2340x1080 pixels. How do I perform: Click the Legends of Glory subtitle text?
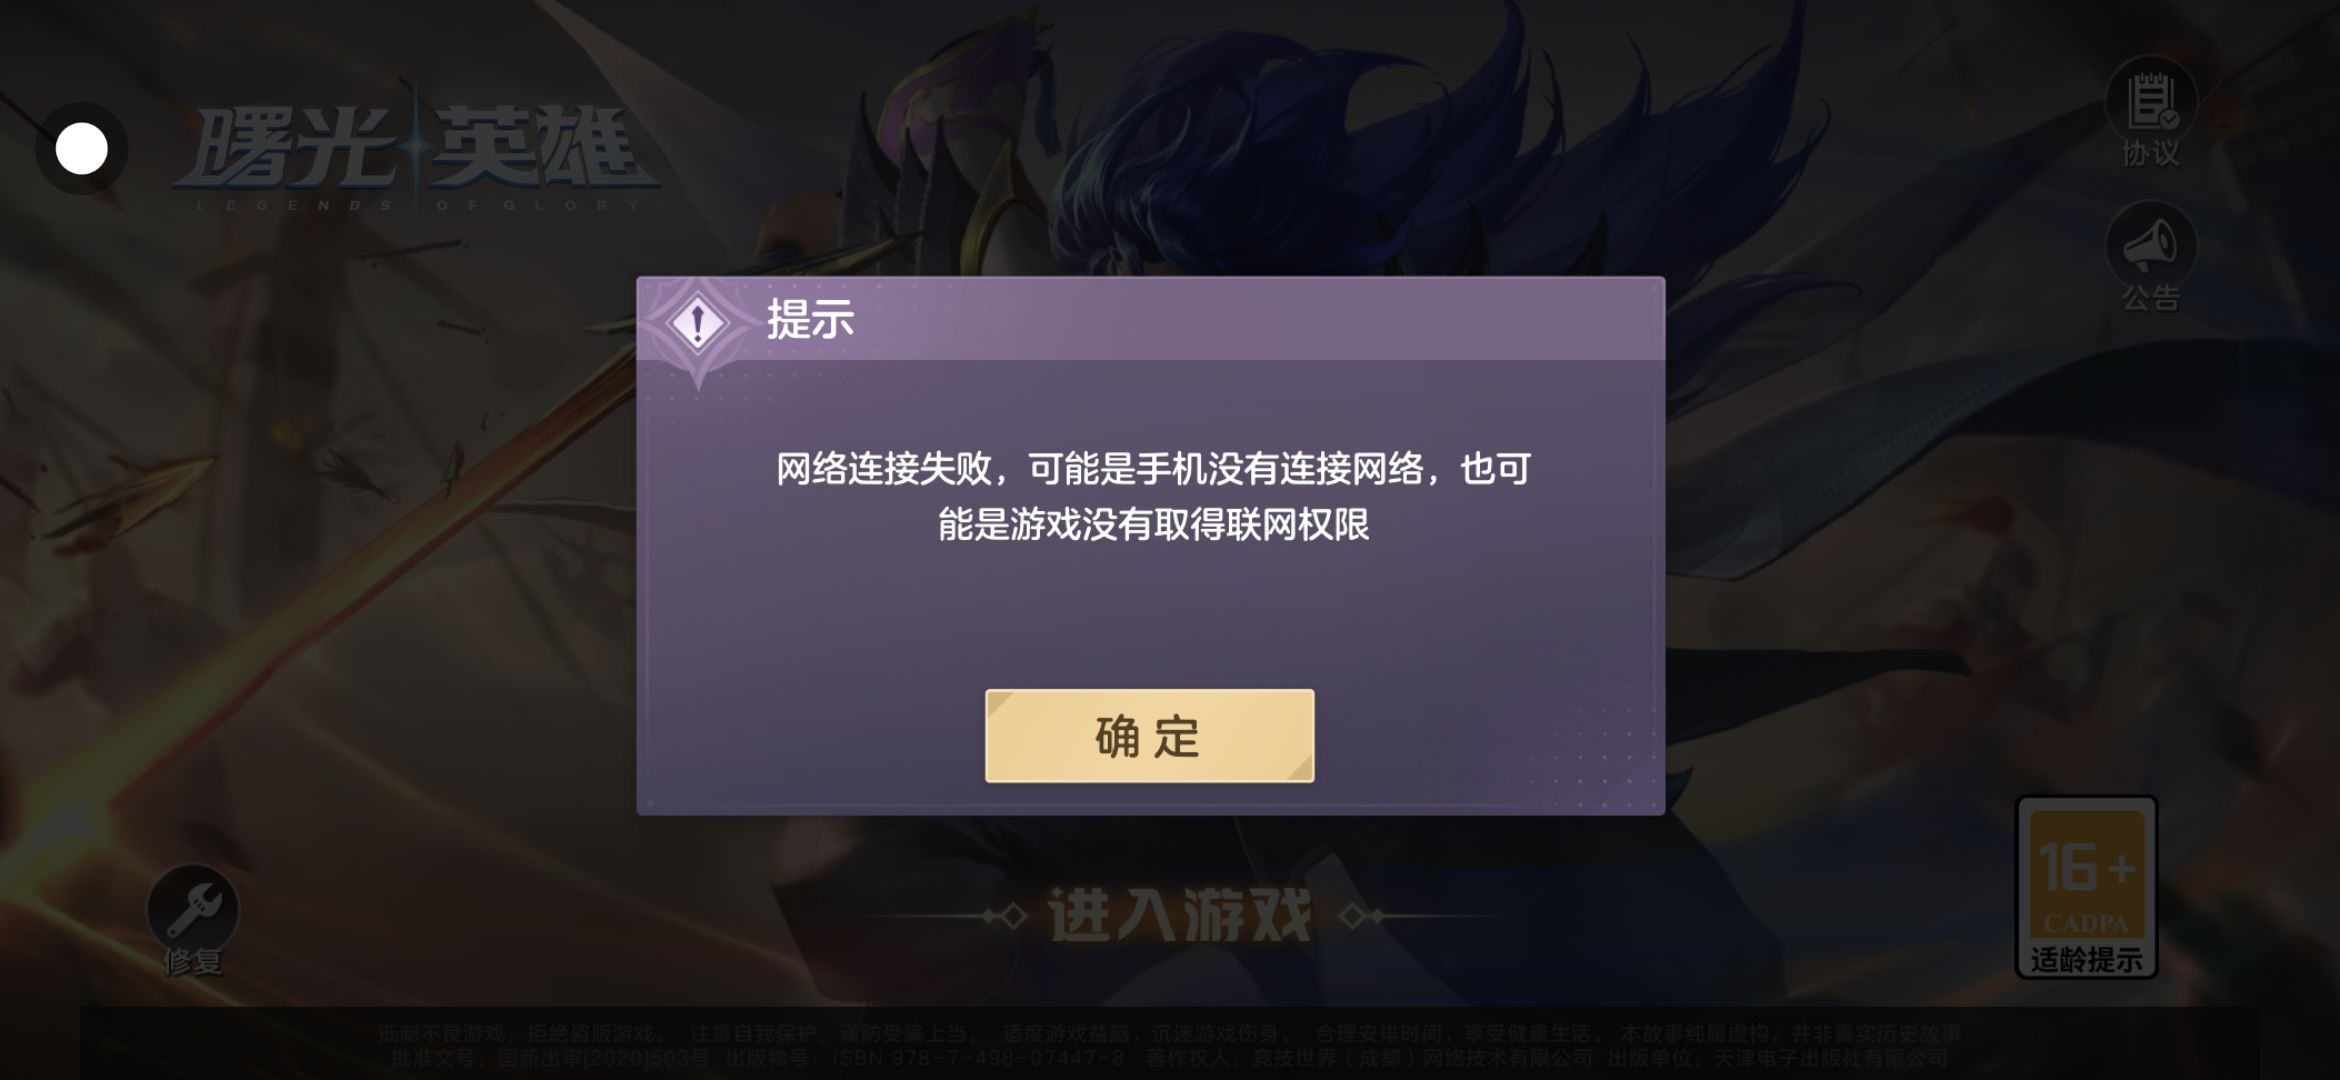coord(418,205)
